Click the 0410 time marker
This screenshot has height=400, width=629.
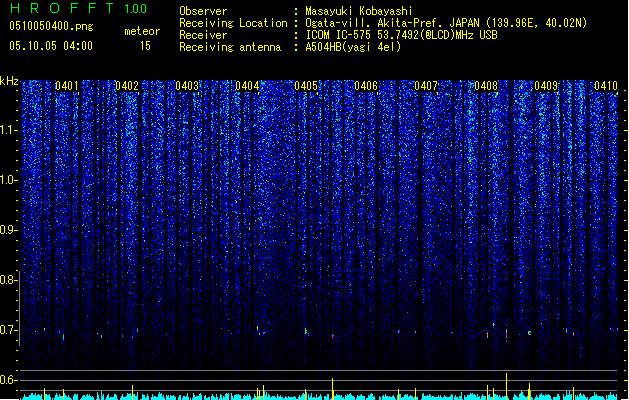tap(606, 86)
